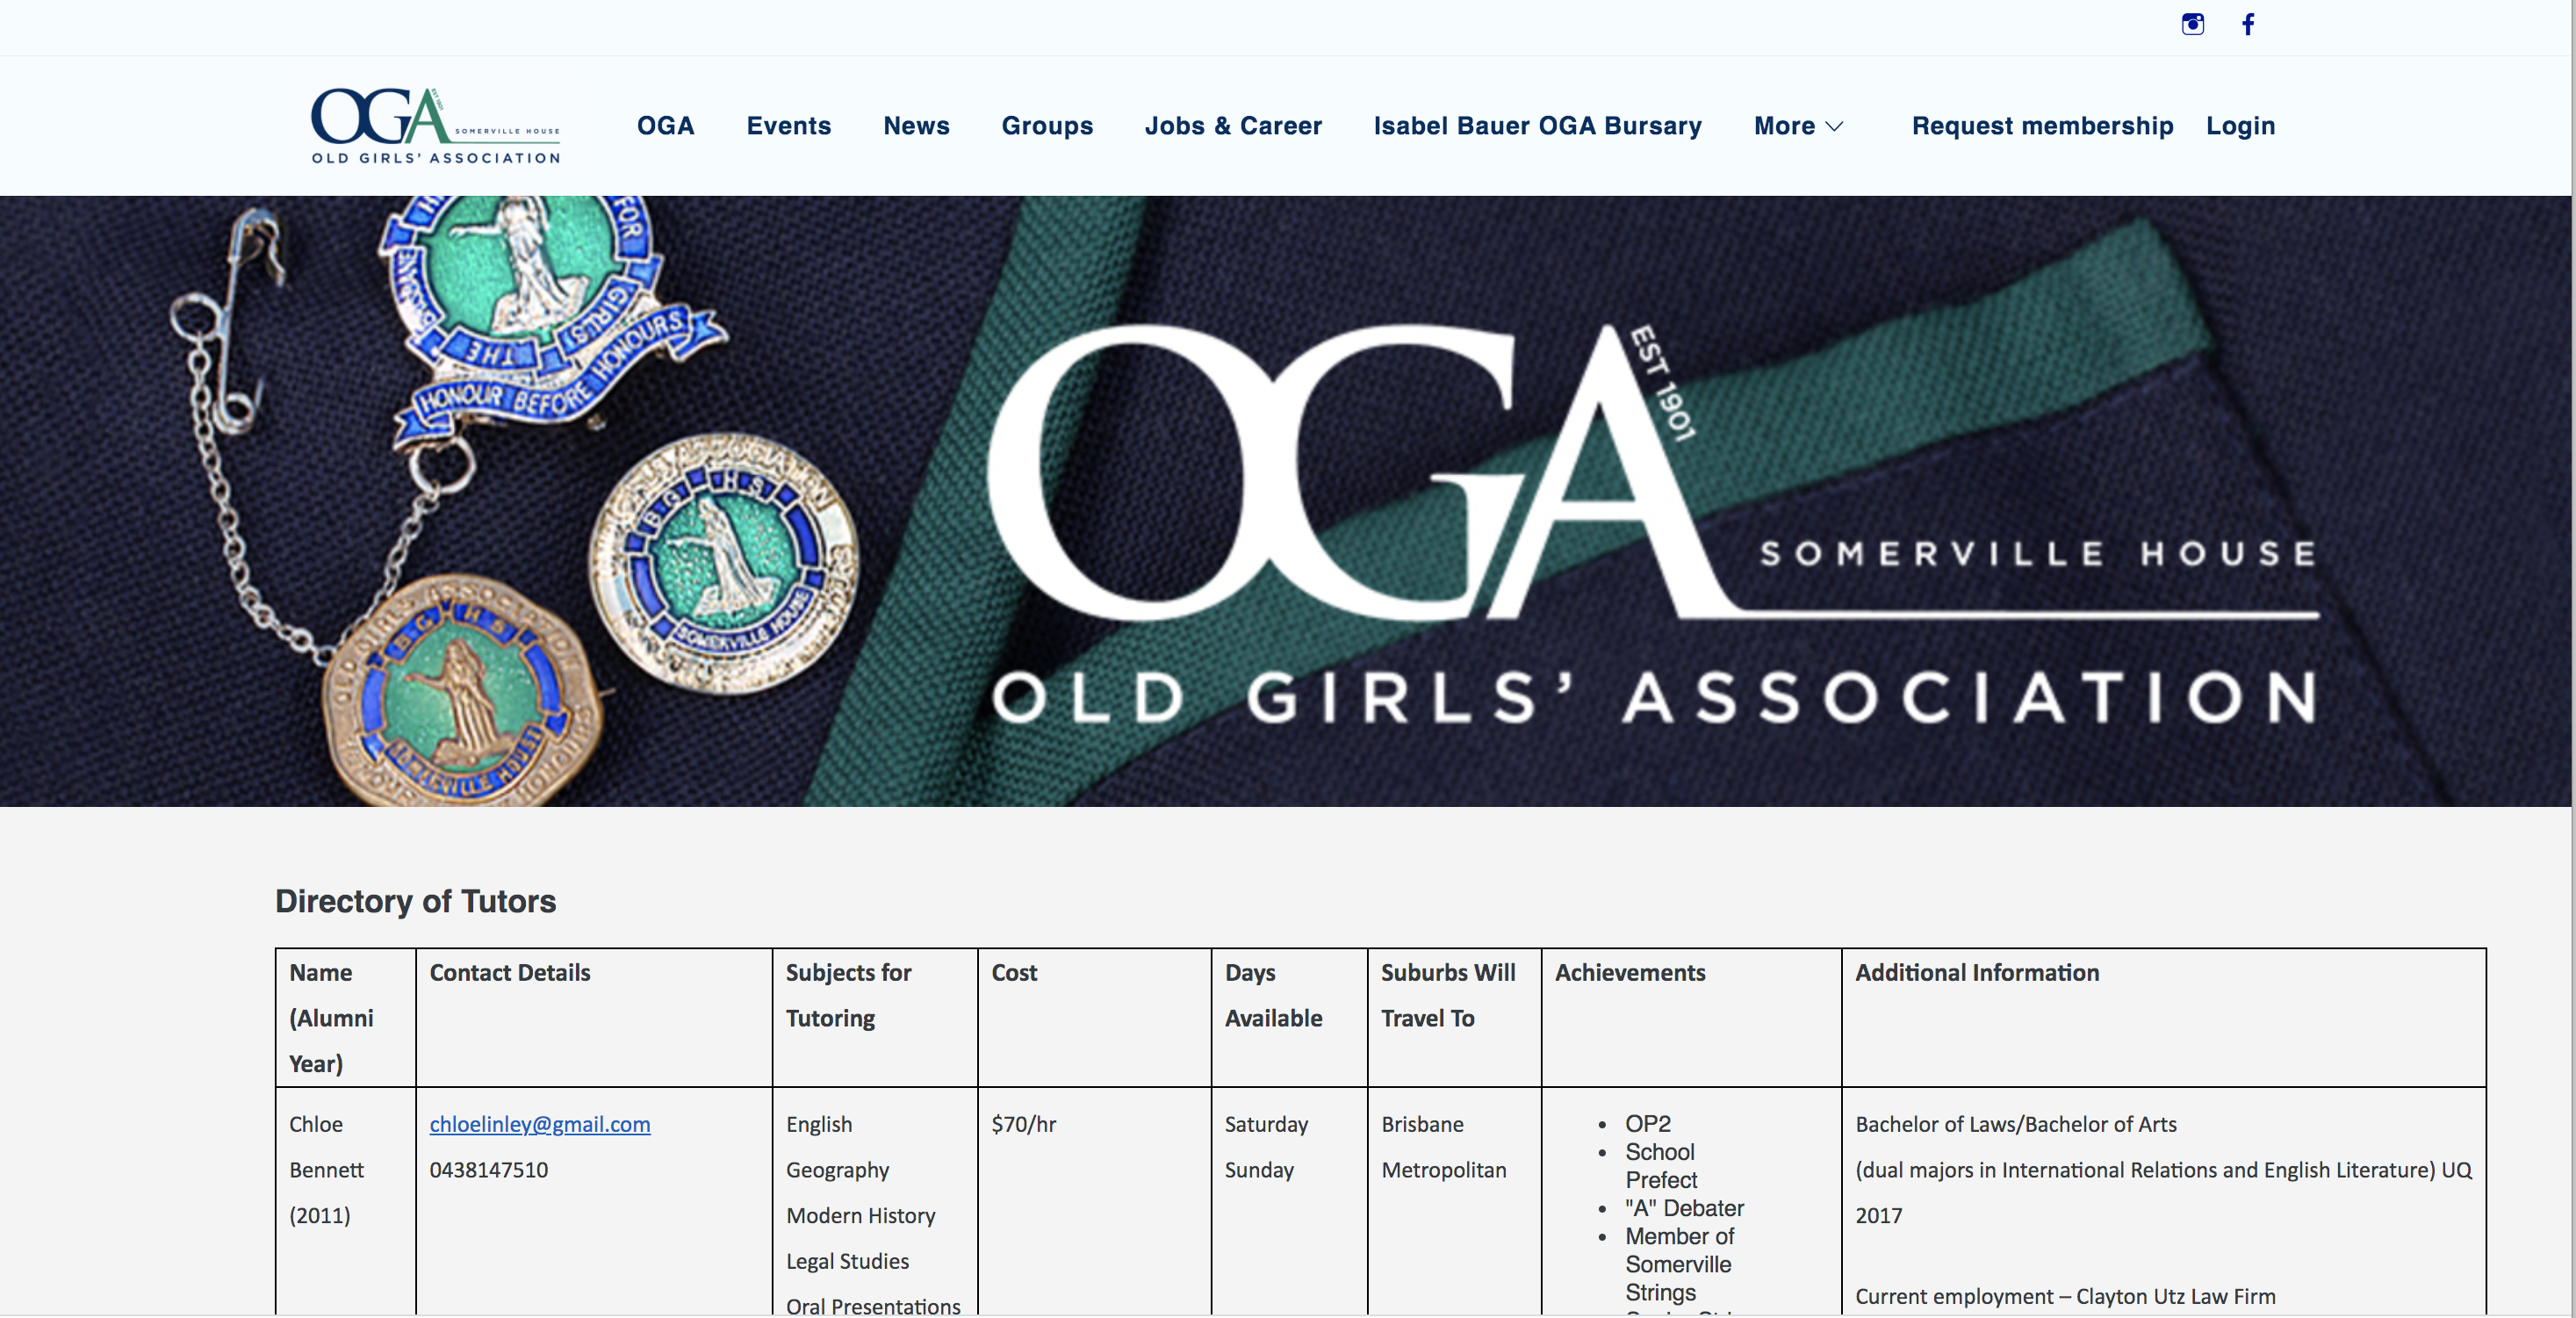
Task: Click the "A" Debater achievement bullet
Action: [x=1684, y=1208]
